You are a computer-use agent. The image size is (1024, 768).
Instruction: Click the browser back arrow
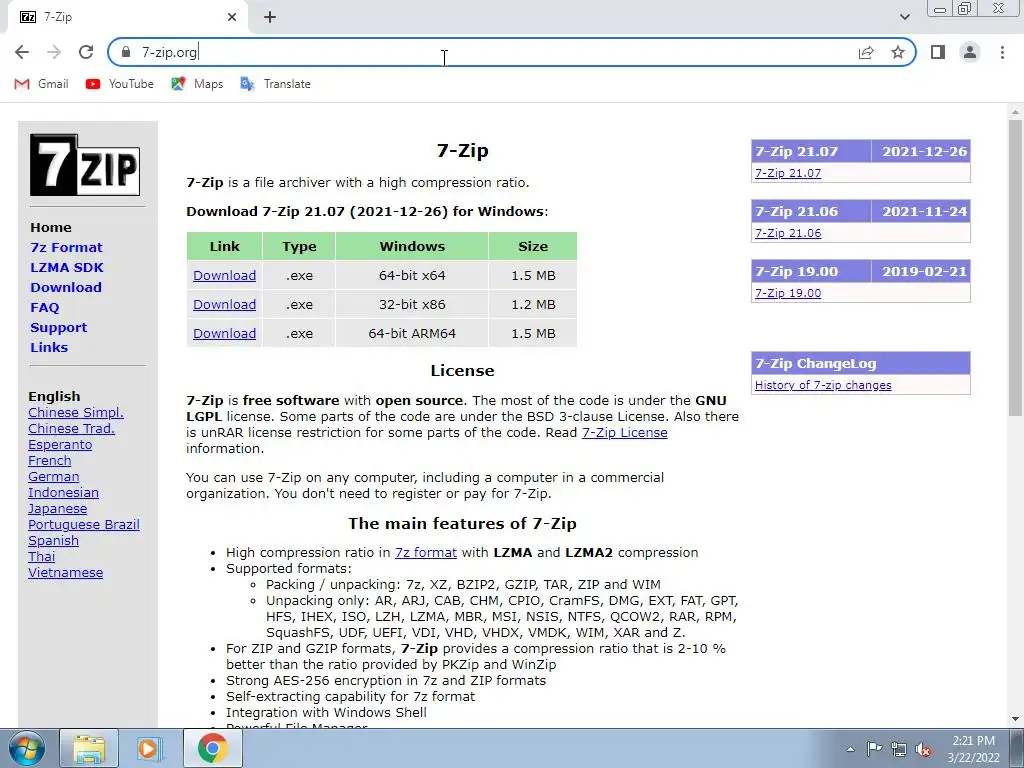click(22, 52)
